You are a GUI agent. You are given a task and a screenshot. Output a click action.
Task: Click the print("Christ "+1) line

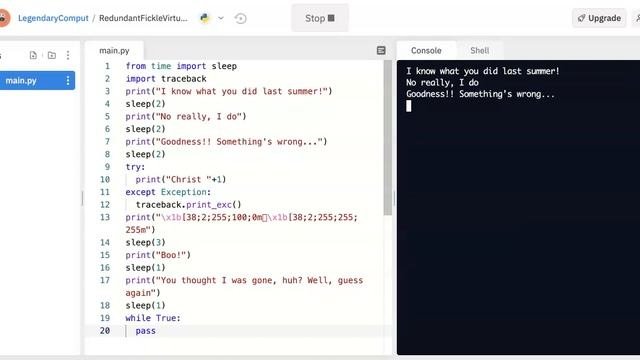pyautogui.click(x=181, y=180)
